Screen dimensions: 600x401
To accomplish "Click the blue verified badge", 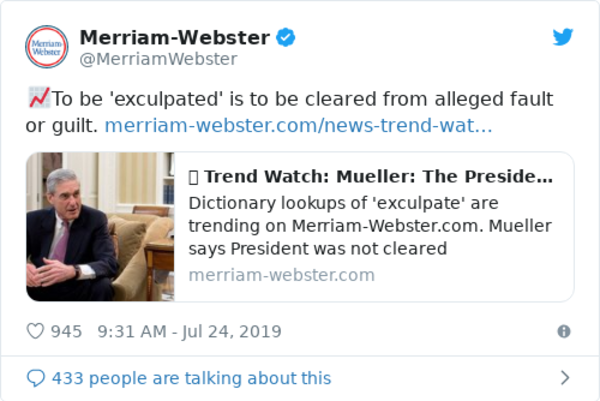I will tap(286, 37).
